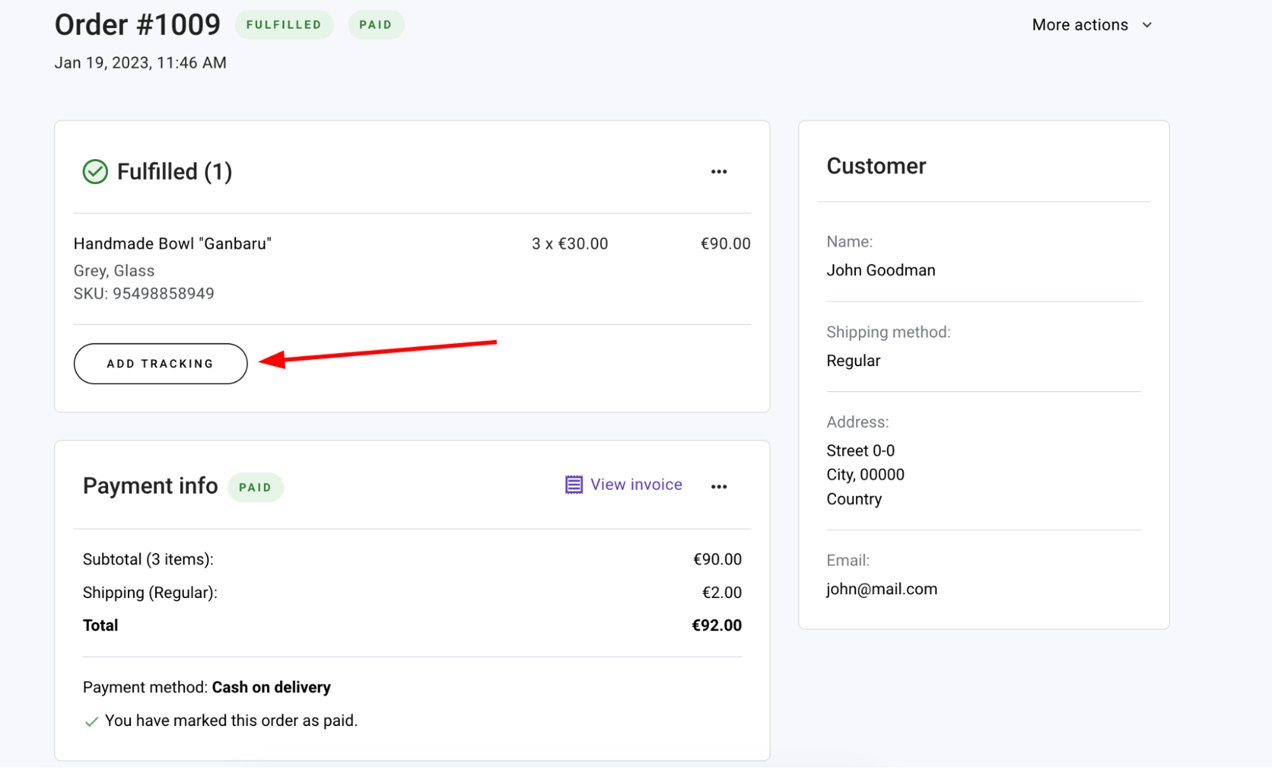Open View invoice
This screenshot has width=1272, height=768.
(x=635, y=484)
